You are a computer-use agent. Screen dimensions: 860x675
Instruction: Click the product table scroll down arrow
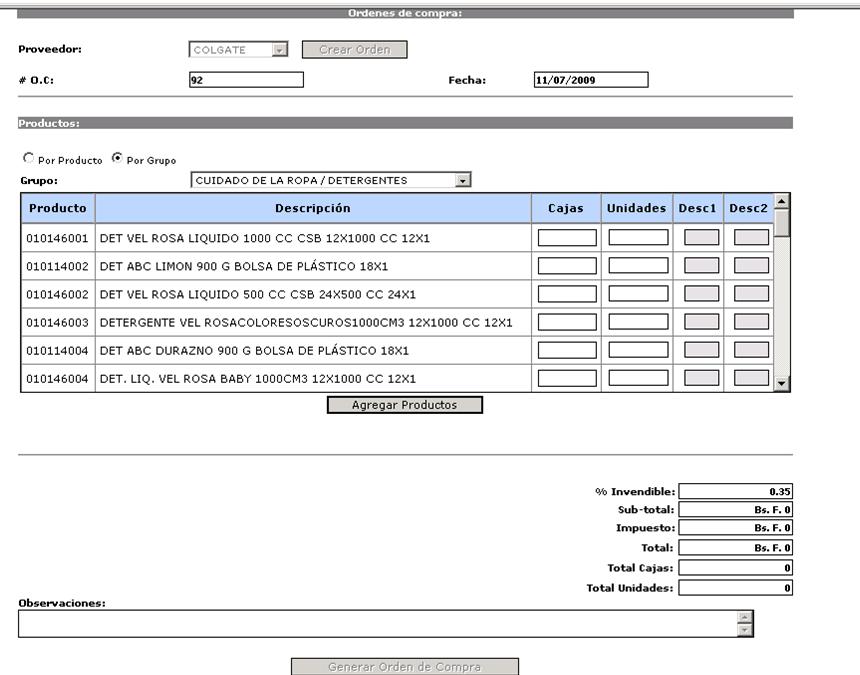782,384
